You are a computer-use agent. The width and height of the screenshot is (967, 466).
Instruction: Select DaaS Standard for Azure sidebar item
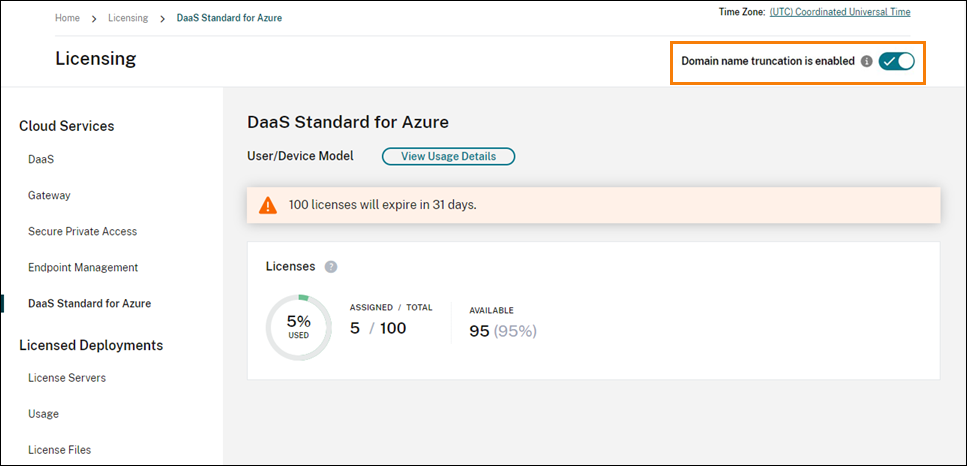89,303
